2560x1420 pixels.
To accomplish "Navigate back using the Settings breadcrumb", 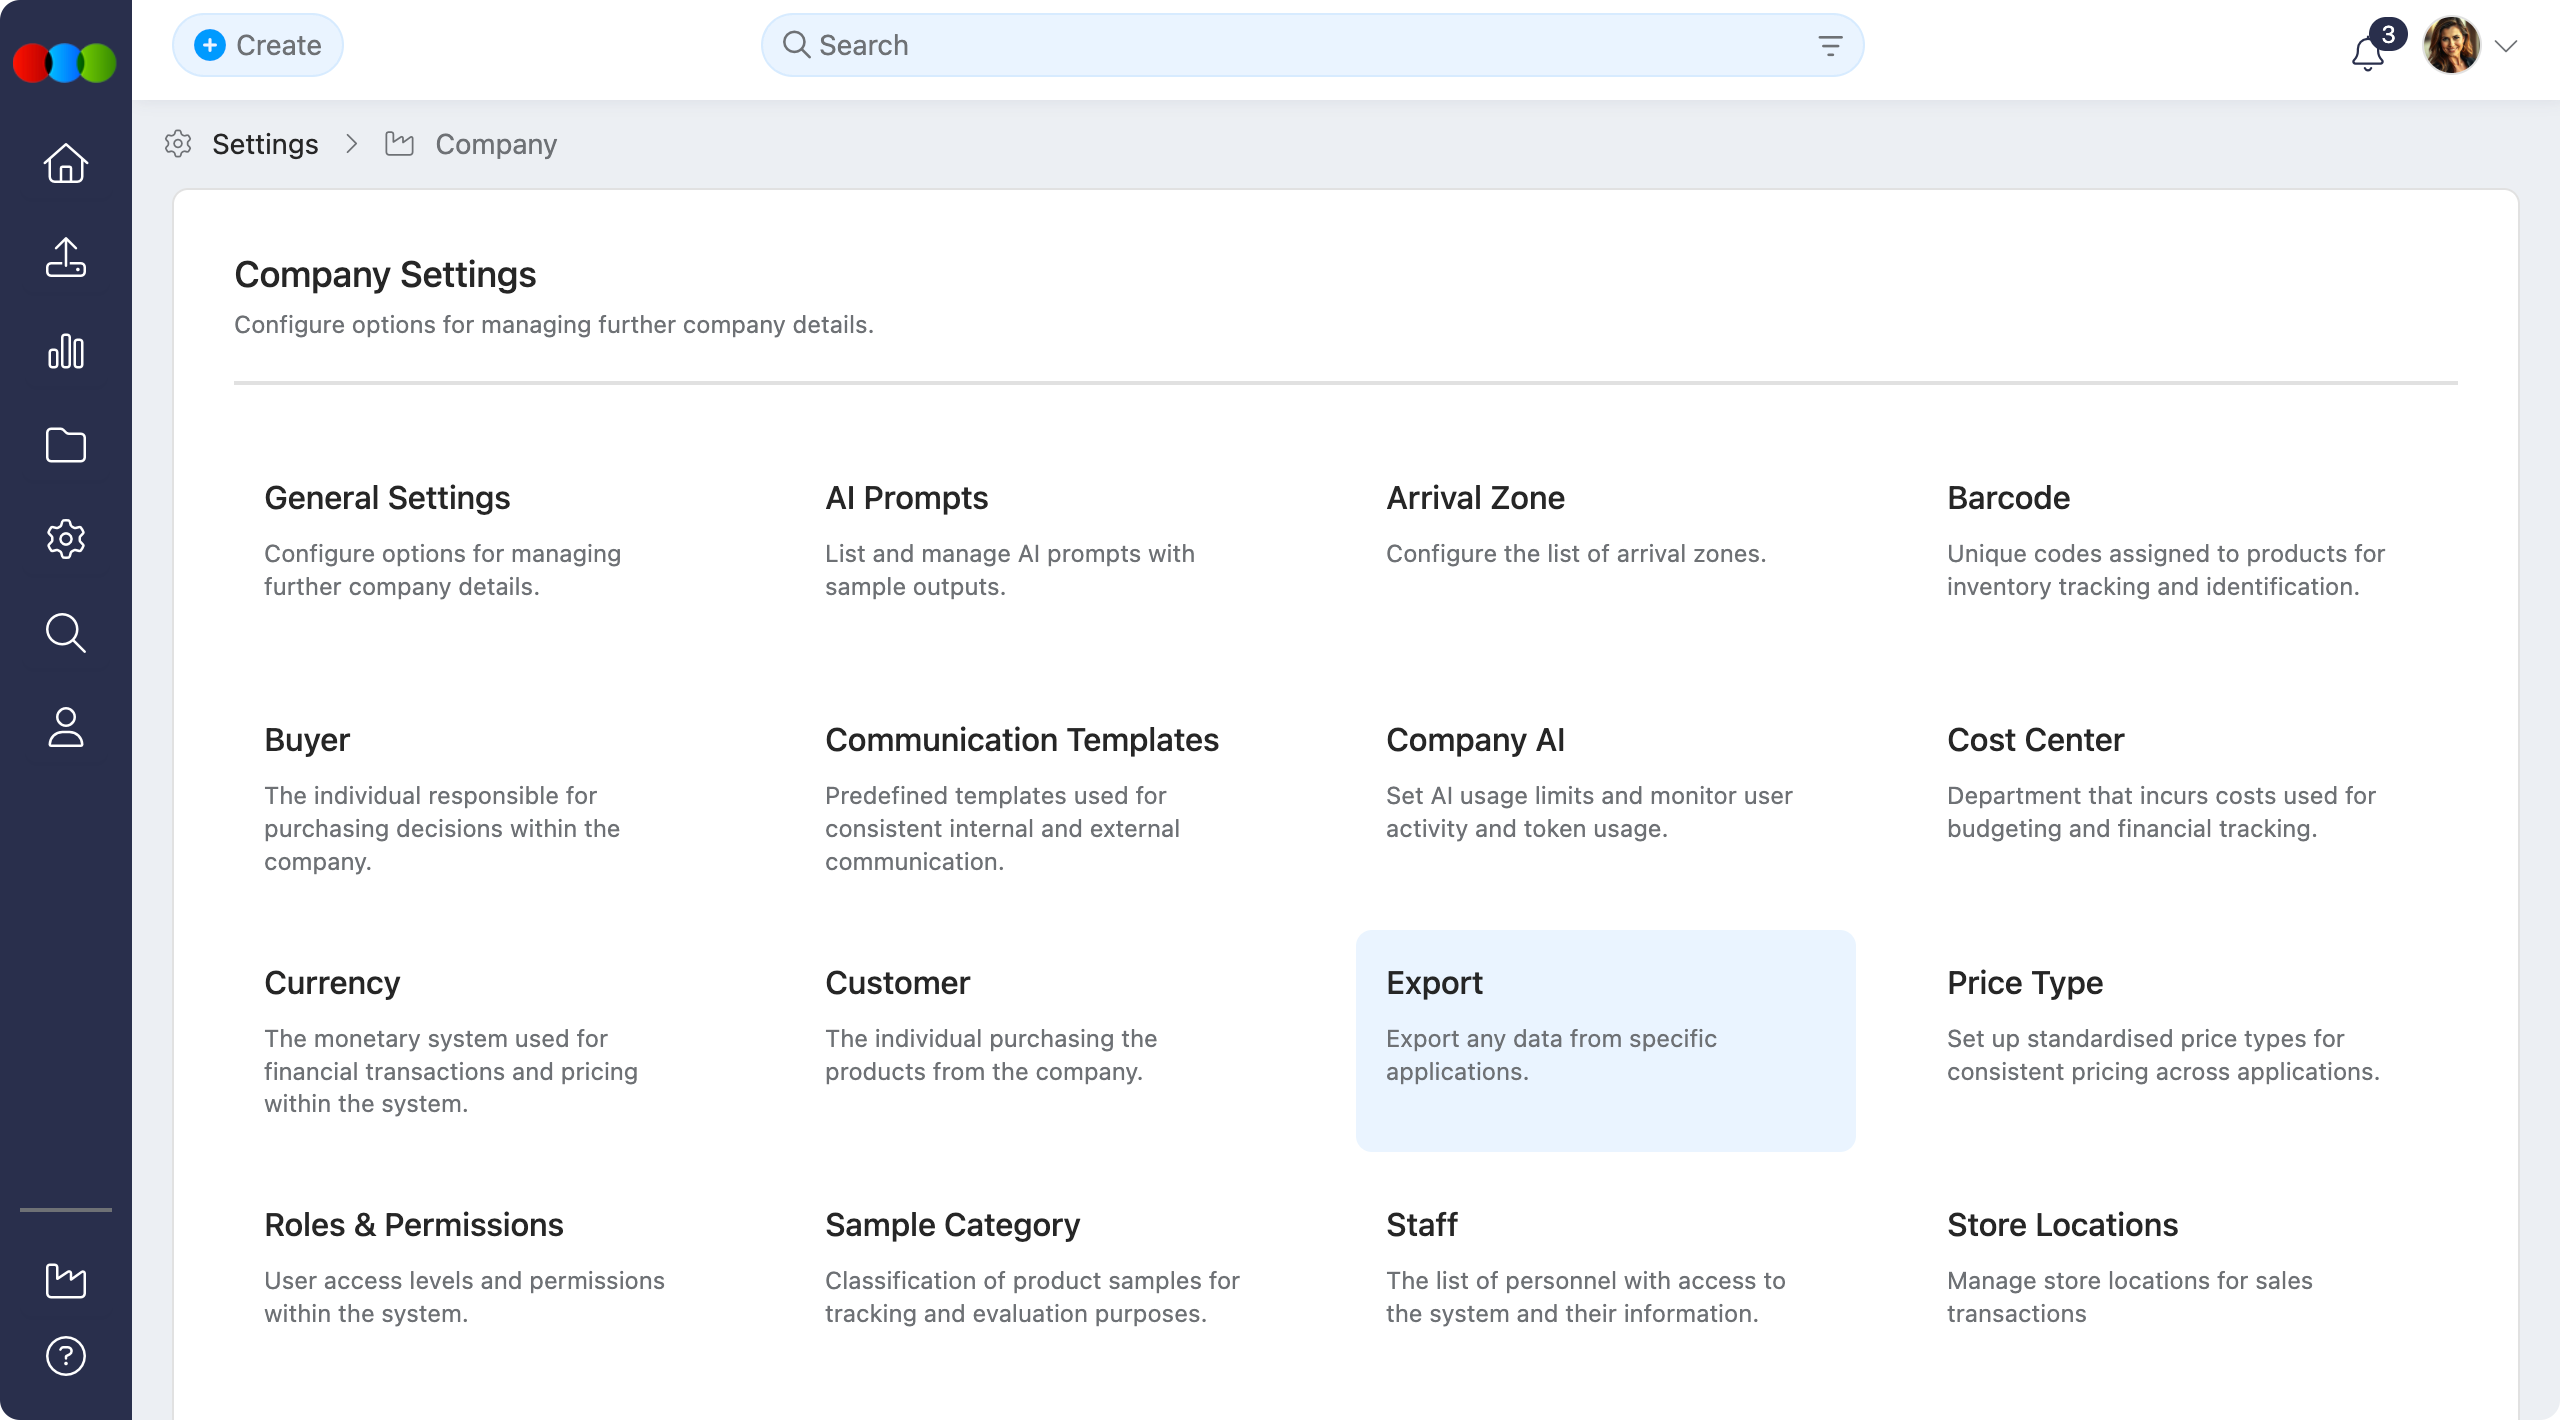I will coord(265,144).
